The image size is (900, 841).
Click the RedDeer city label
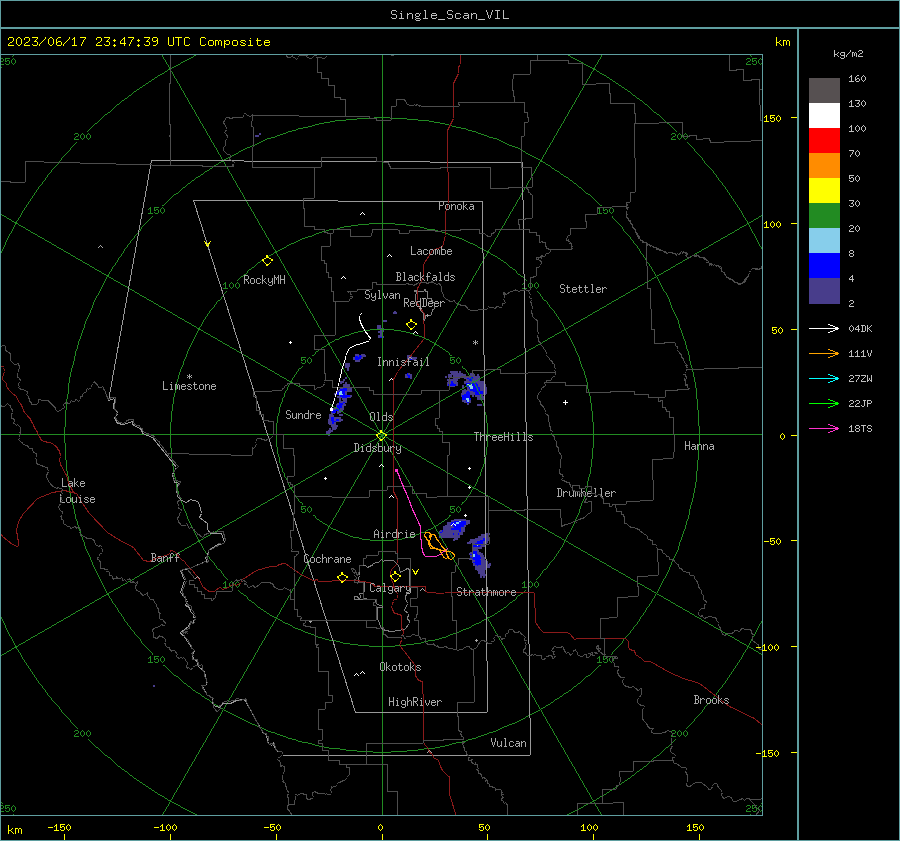coord(424,303)
